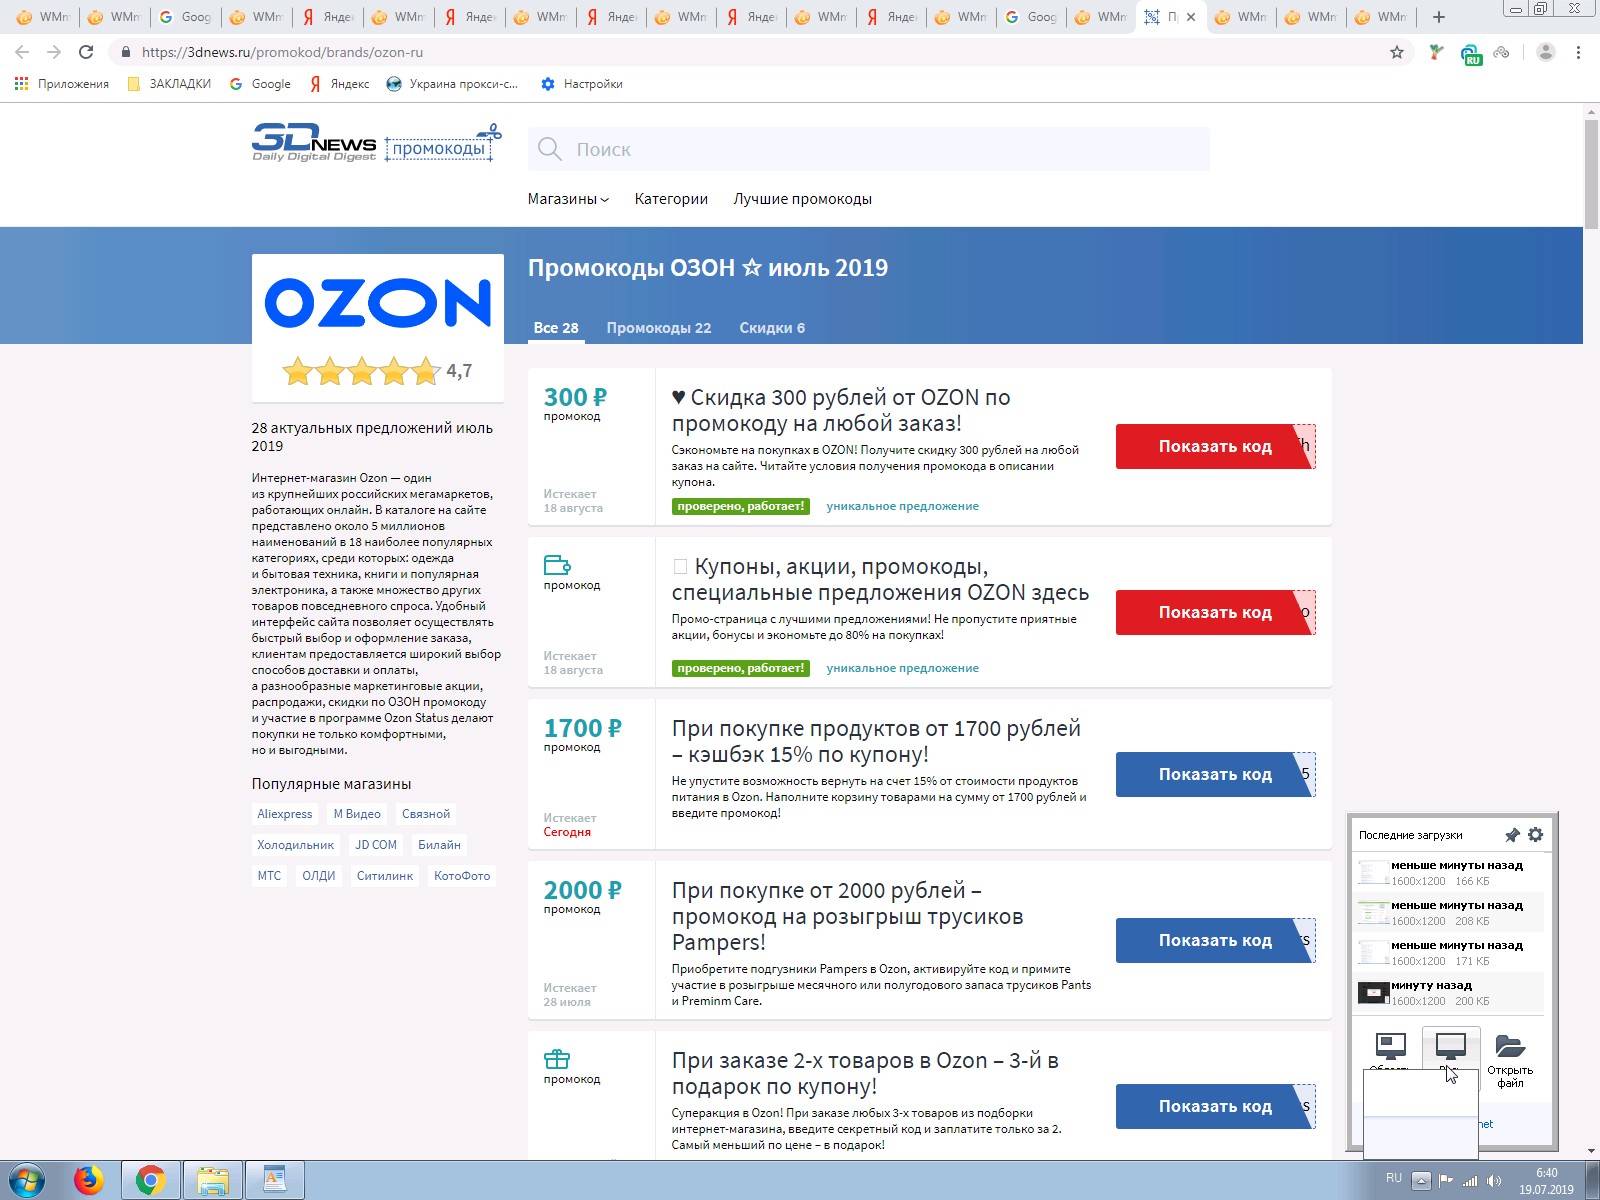Open the Action Center flag icon
This screenshot has height=1200, width=1600.
[x=1446, y=1181]
